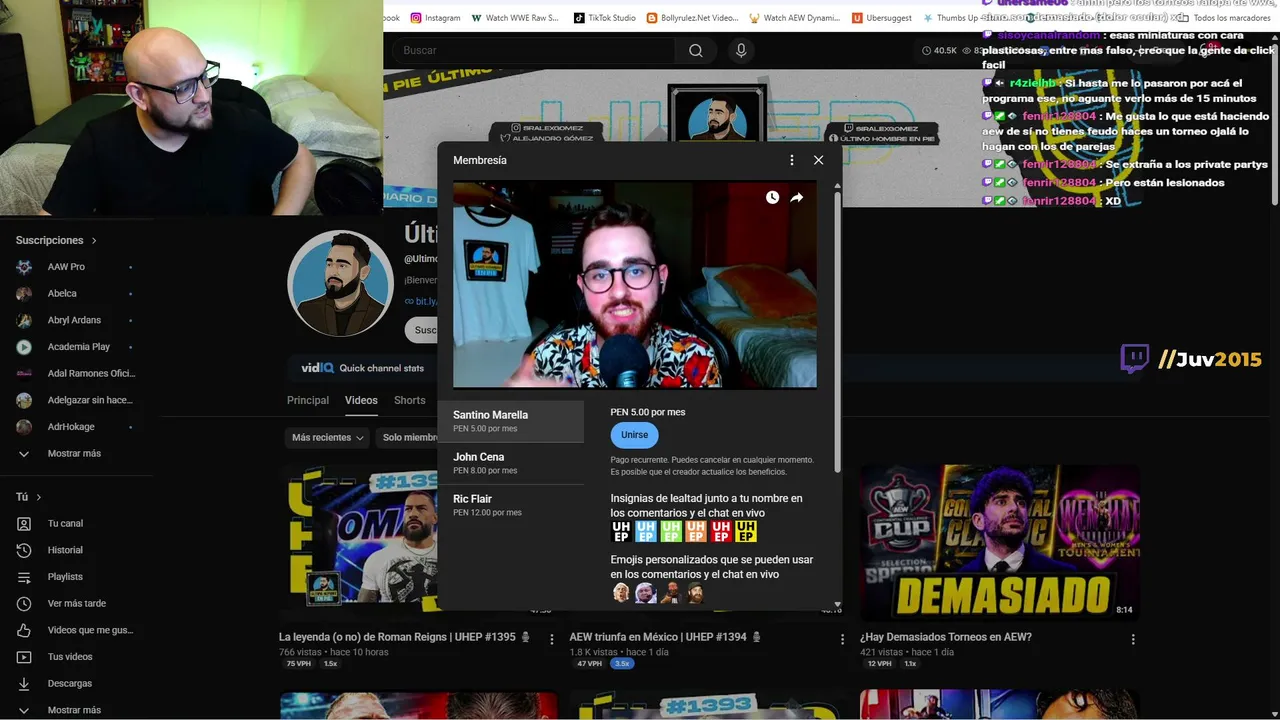Open the Tú section chevron
Screen dimensions: 1280x720
point(39,497)
